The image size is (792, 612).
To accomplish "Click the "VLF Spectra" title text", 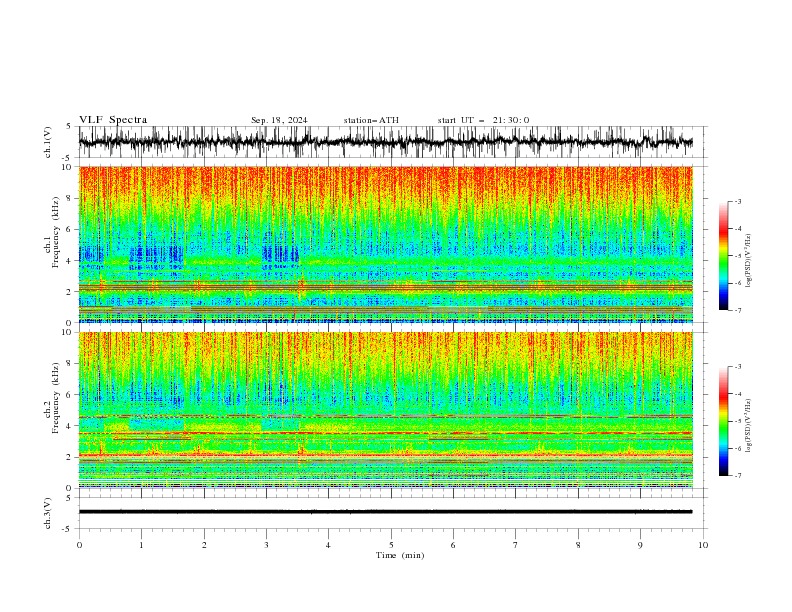I will (x=113, y=120).
